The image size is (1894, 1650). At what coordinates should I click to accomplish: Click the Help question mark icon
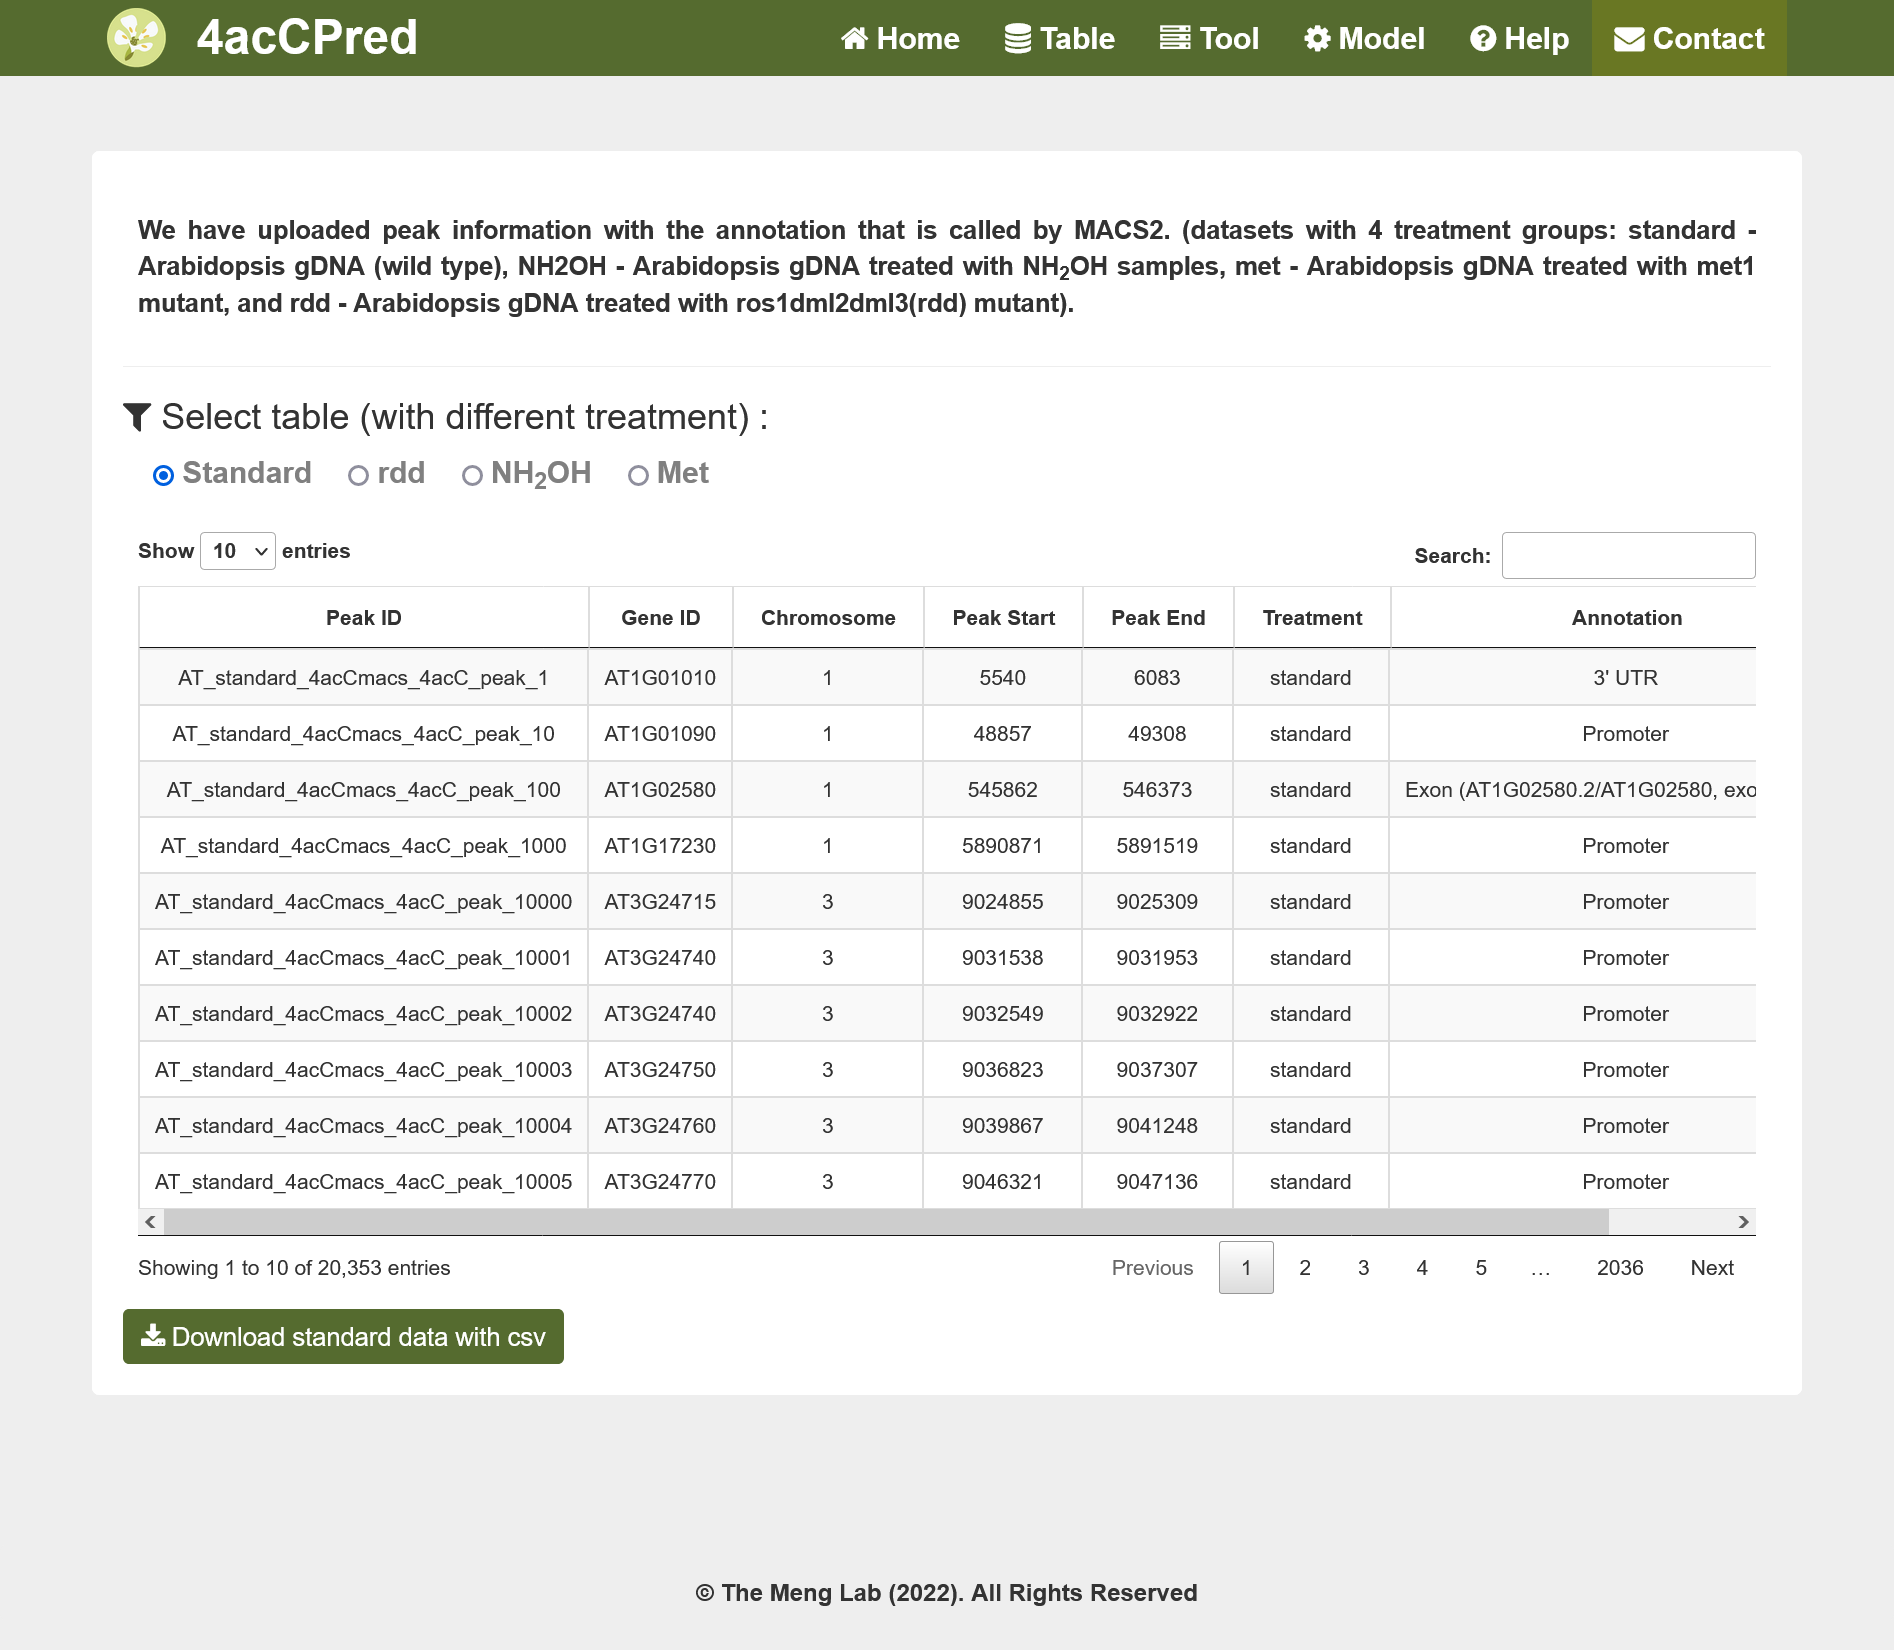coord(1483,38)
